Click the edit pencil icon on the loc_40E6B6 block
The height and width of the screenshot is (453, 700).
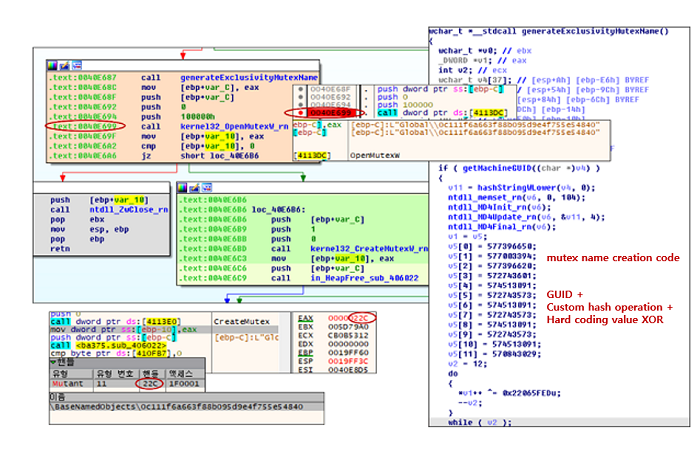[194, 188]
